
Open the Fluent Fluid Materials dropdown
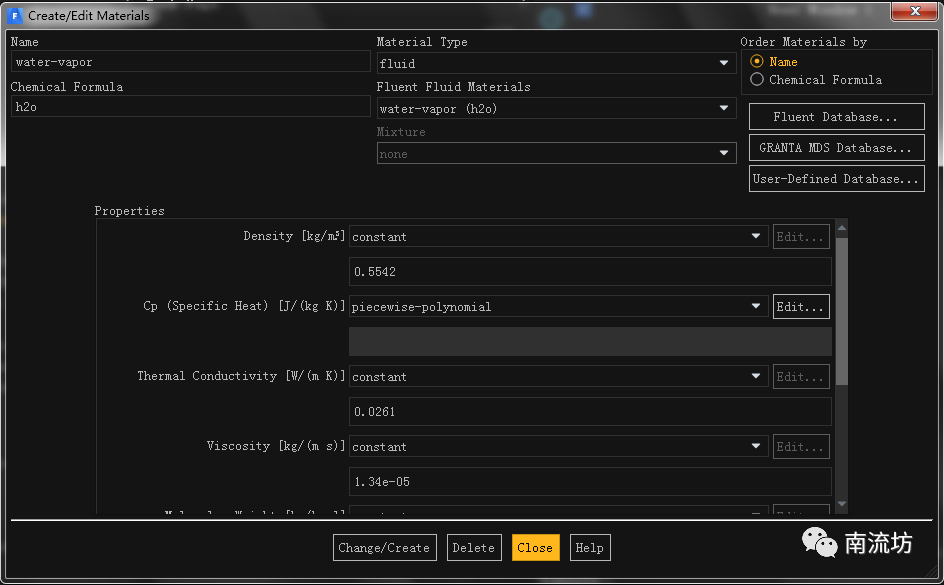click(556, 108)
